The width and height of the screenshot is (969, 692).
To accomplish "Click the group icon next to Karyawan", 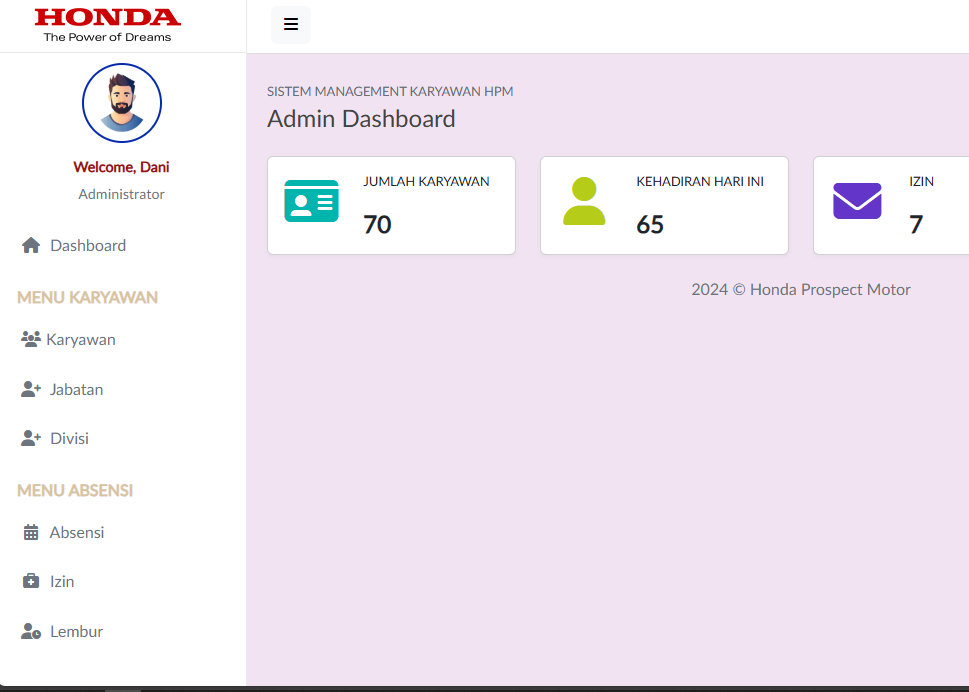I will point(31,340).
